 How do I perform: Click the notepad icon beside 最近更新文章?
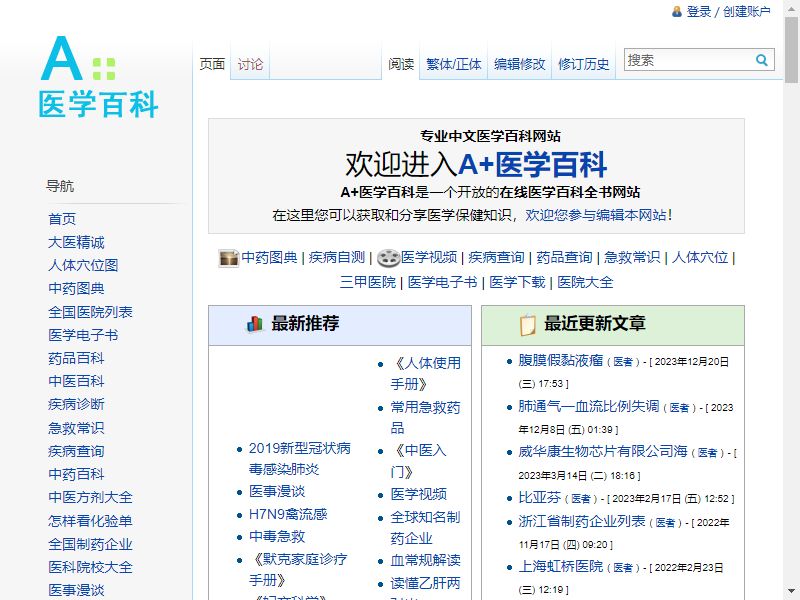[528, 324]
